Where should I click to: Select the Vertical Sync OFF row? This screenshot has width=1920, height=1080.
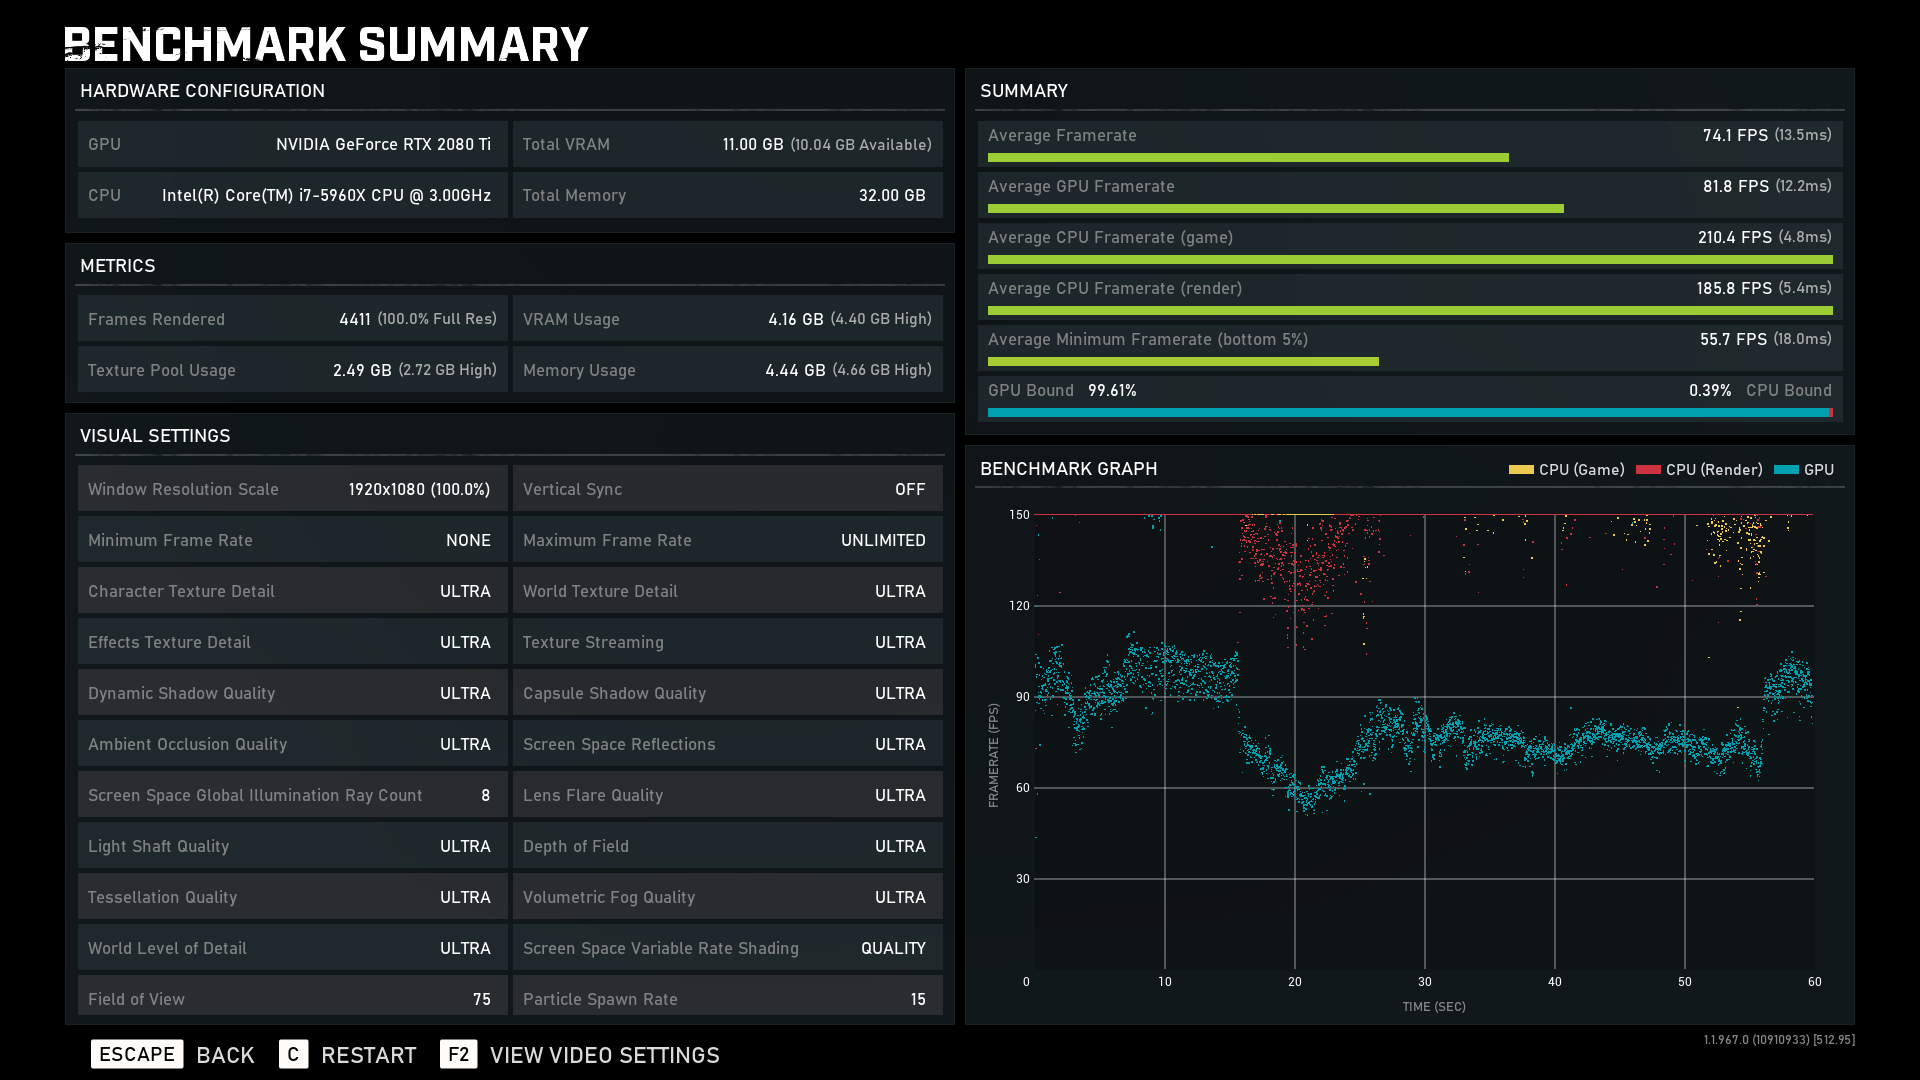[x=727, y=489]
